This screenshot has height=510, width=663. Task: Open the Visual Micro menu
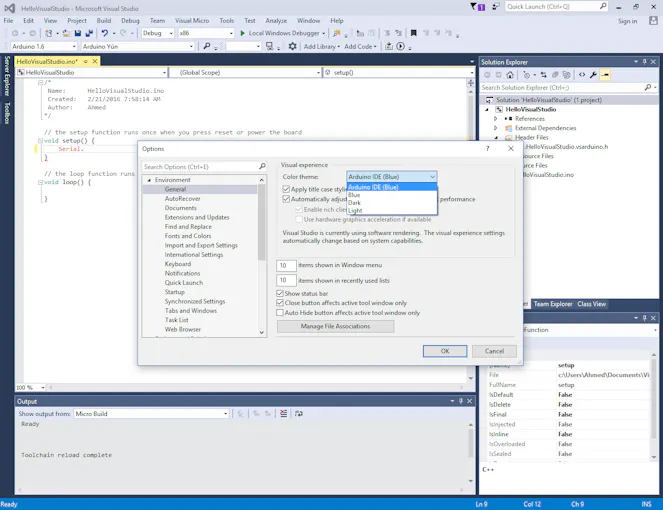[192, 20]
